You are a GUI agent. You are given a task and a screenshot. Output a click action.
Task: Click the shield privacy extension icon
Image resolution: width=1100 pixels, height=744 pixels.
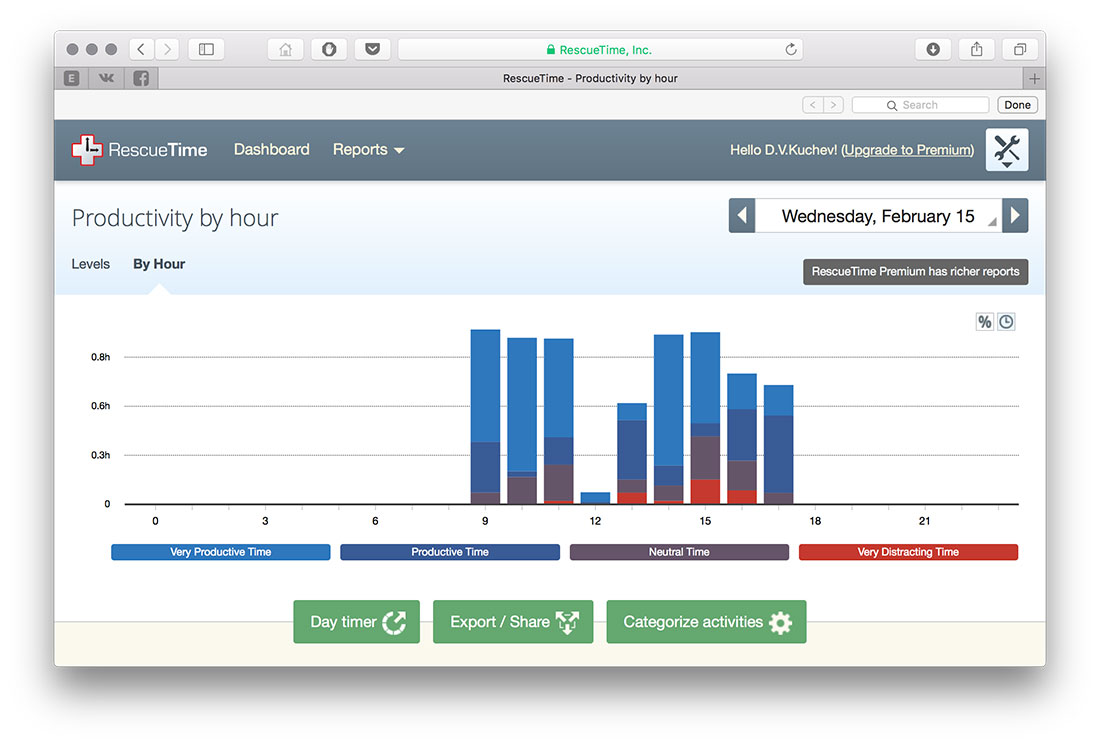point(329,49)
